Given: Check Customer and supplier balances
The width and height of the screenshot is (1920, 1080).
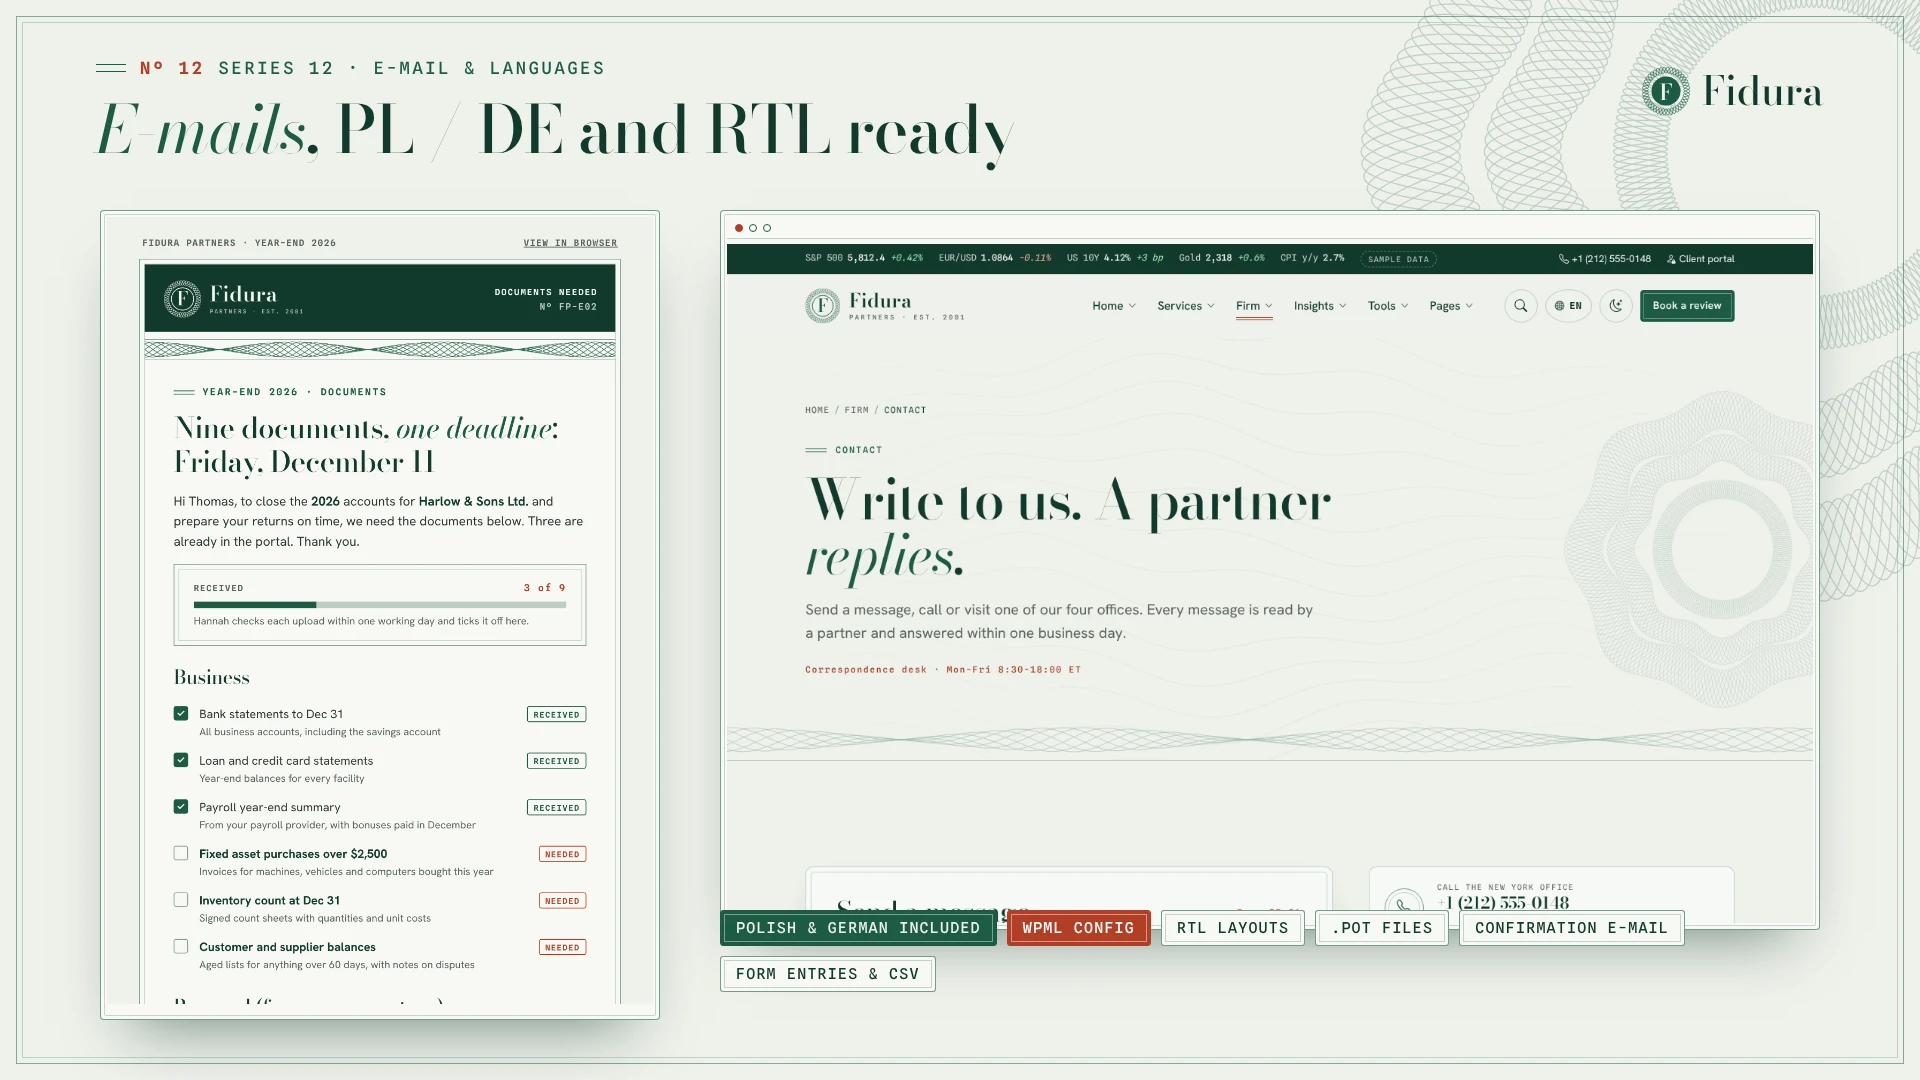Looking at the screenshot, I should pyautogui.click(x=181, y=947).
